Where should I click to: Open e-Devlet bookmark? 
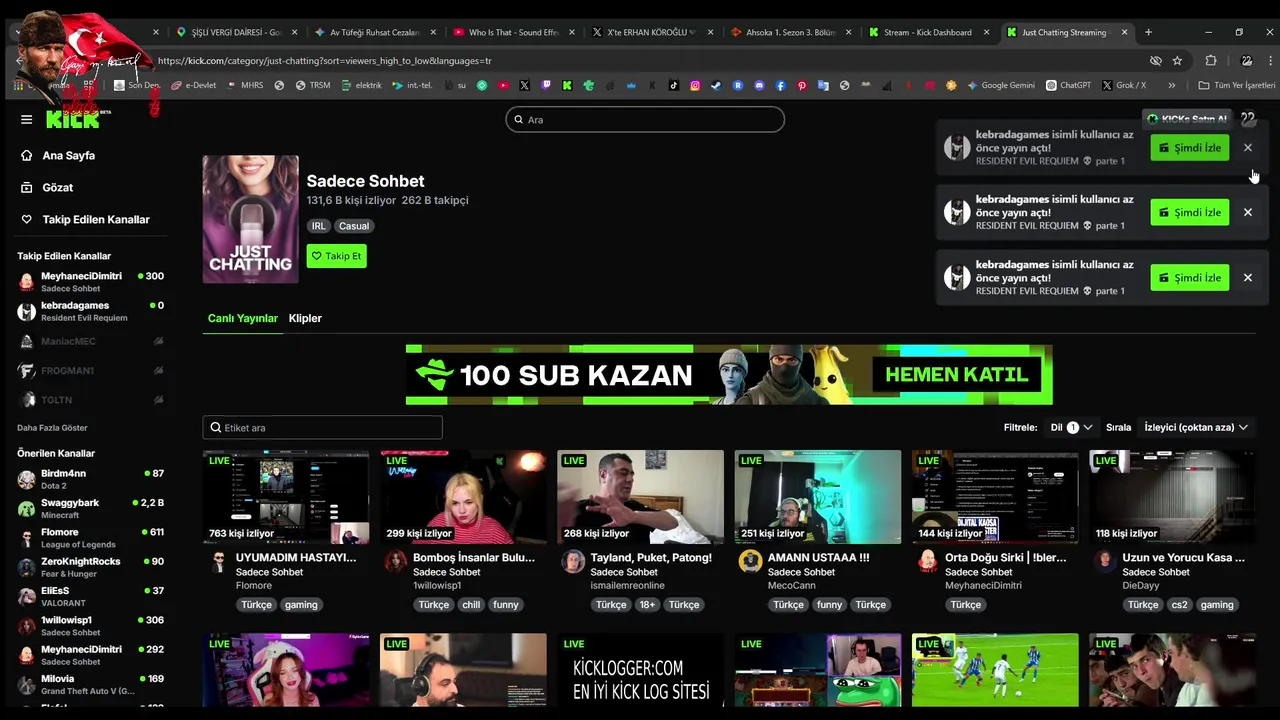(x=193, y=85)
